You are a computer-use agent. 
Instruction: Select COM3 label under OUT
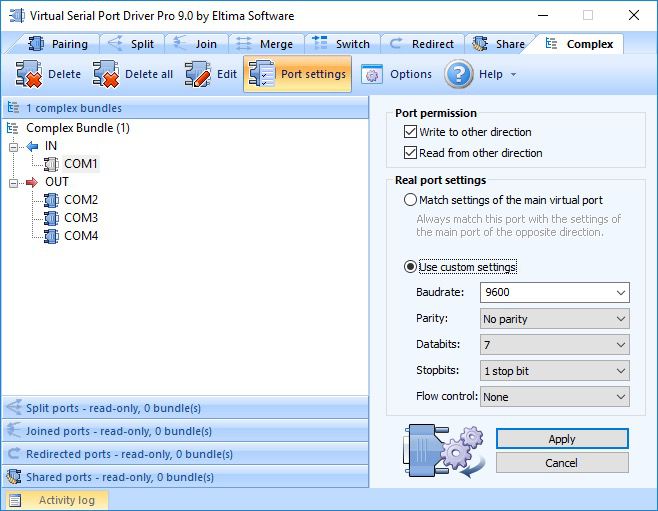81,218
